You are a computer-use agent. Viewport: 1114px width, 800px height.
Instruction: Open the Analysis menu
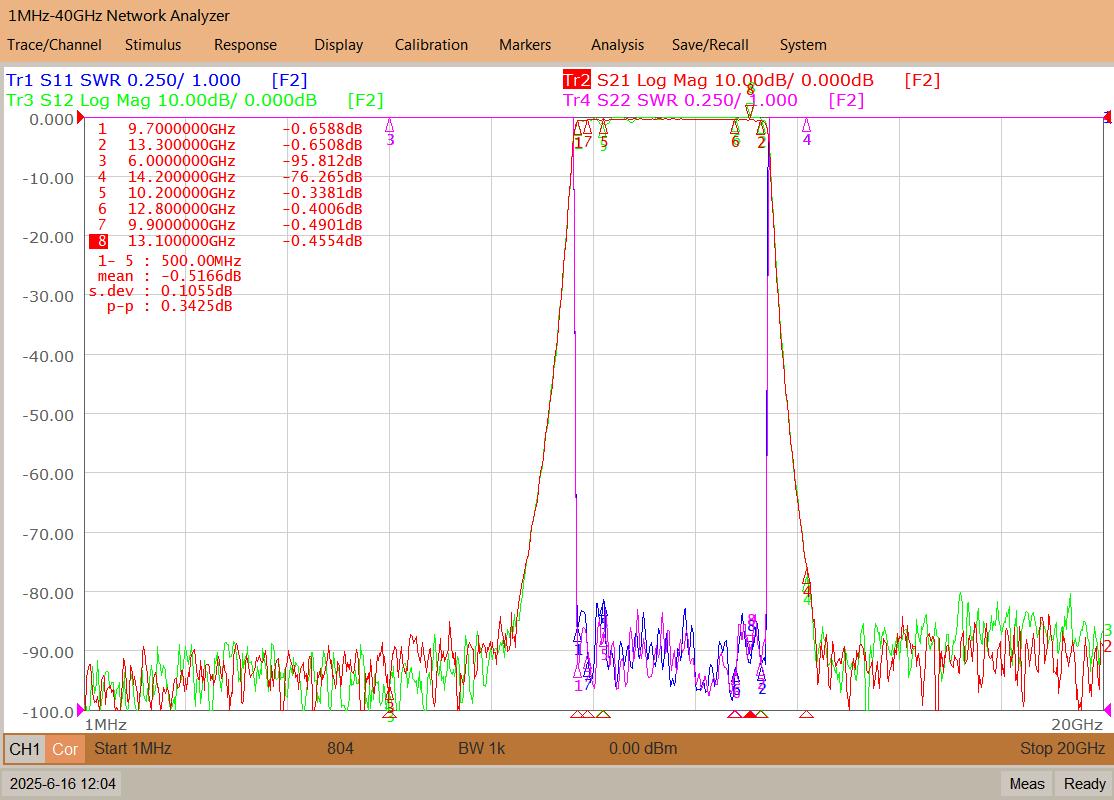(617, 45)
